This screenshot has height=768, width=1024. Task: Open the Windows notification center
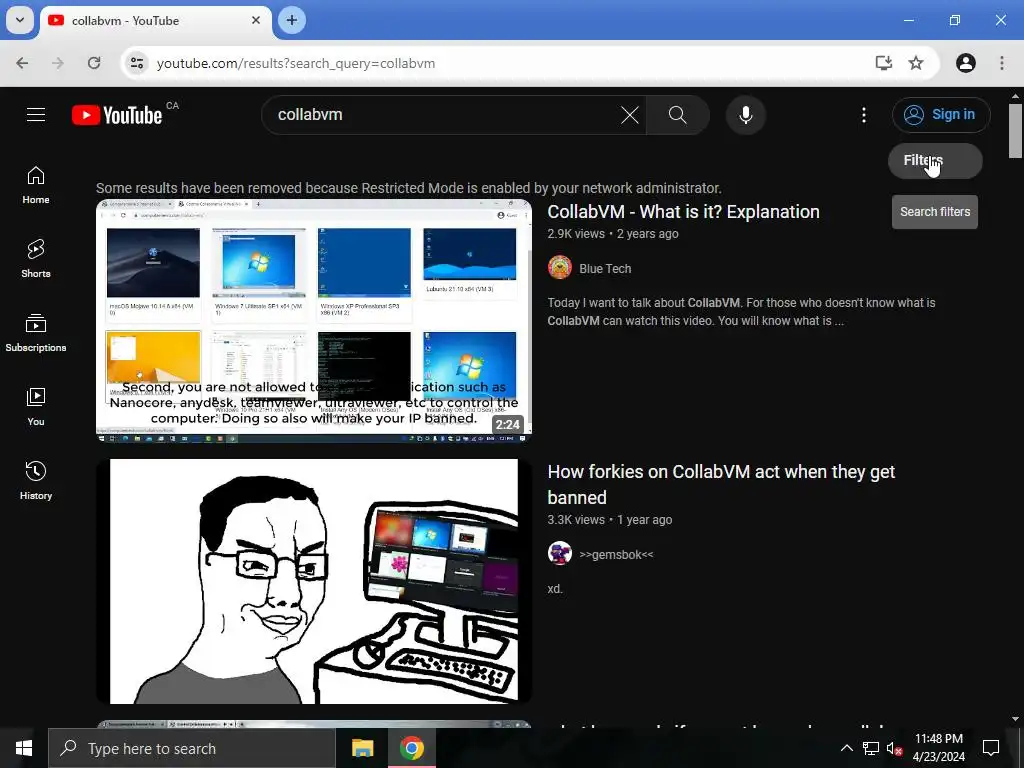tap(991, 748)
